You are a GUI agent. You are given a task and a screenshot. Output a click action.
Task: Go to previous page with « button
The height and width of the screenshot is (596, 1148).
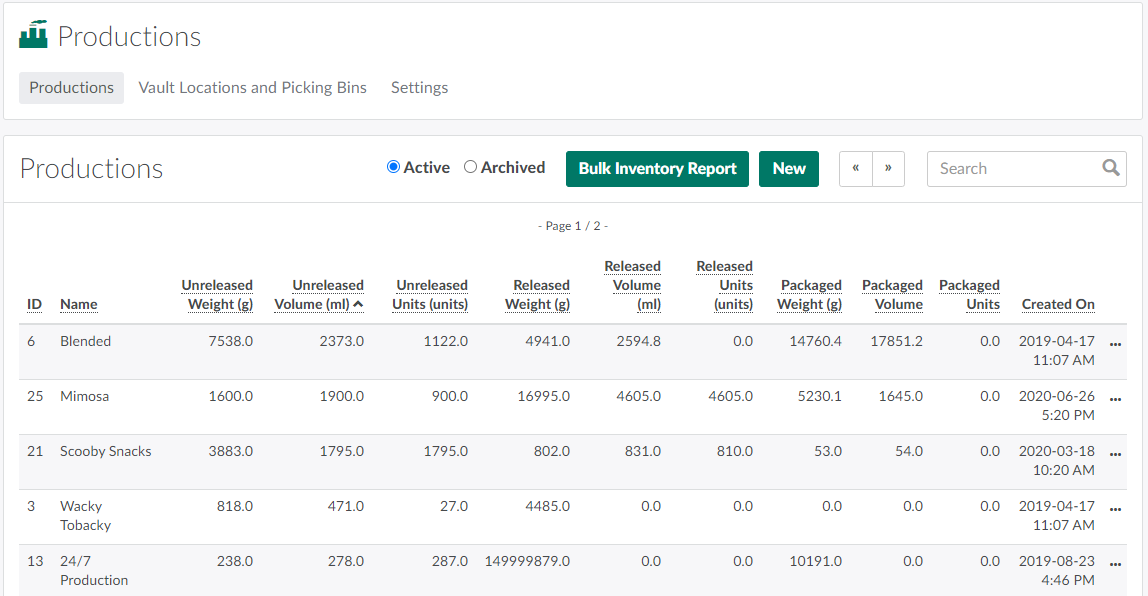(855, 169)
